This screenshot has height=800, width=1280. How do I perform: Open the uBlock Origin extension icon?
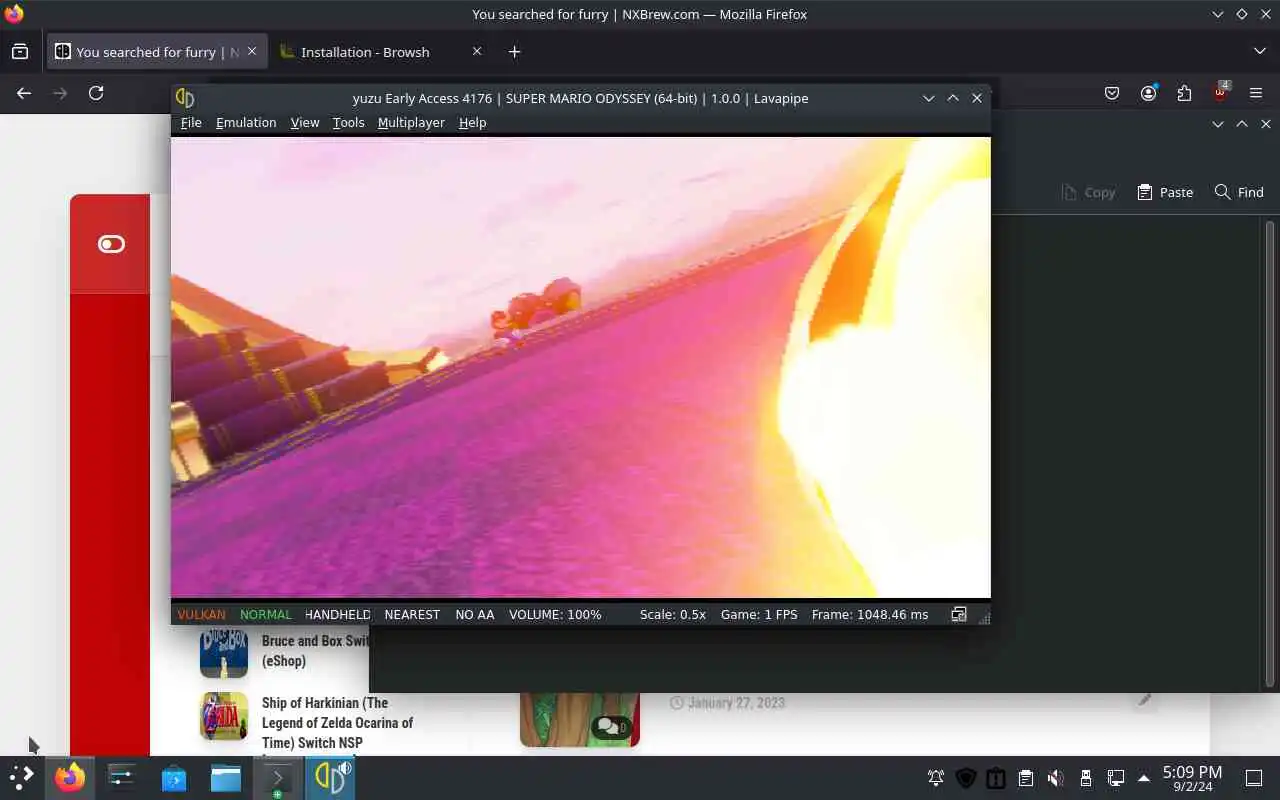coord(1220,93)
